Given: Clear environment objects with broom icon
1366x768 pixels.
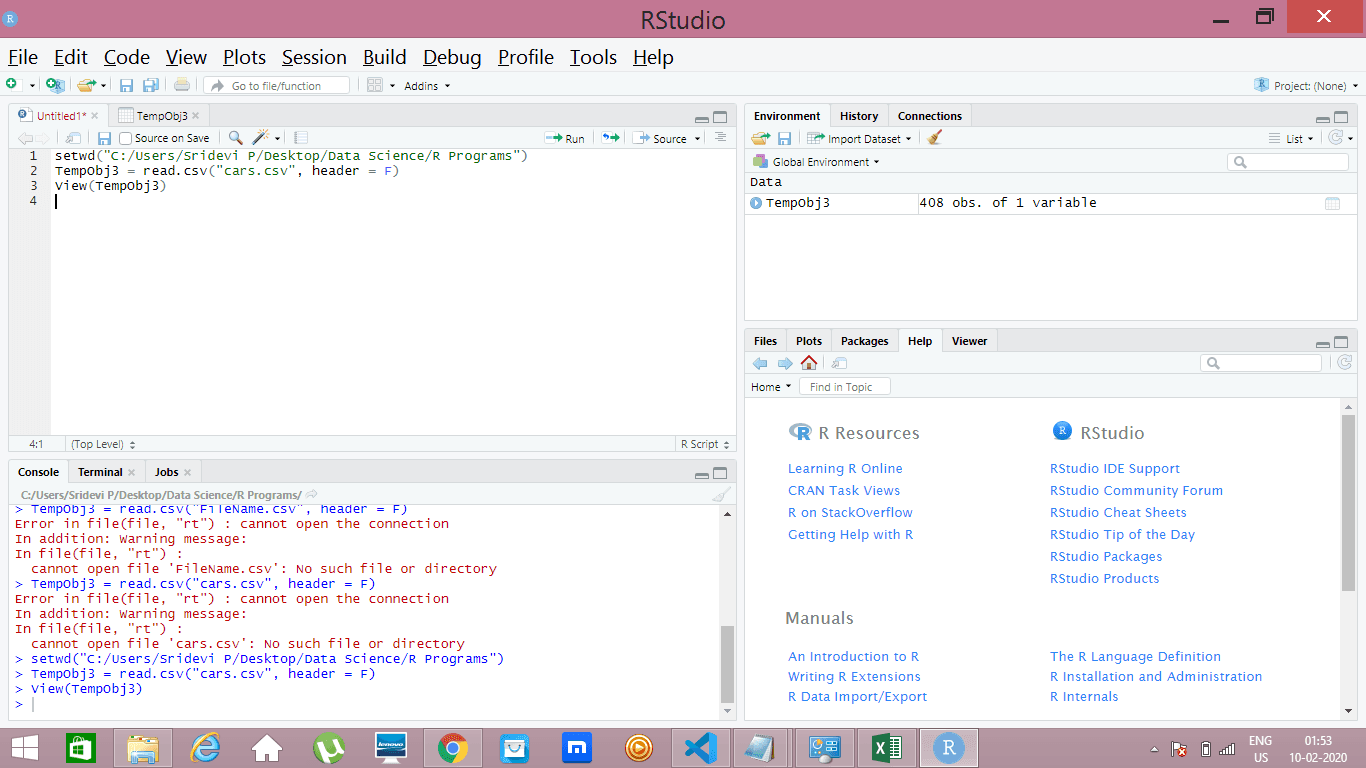Looking at the screenshot, I should (x=934, y=138).
